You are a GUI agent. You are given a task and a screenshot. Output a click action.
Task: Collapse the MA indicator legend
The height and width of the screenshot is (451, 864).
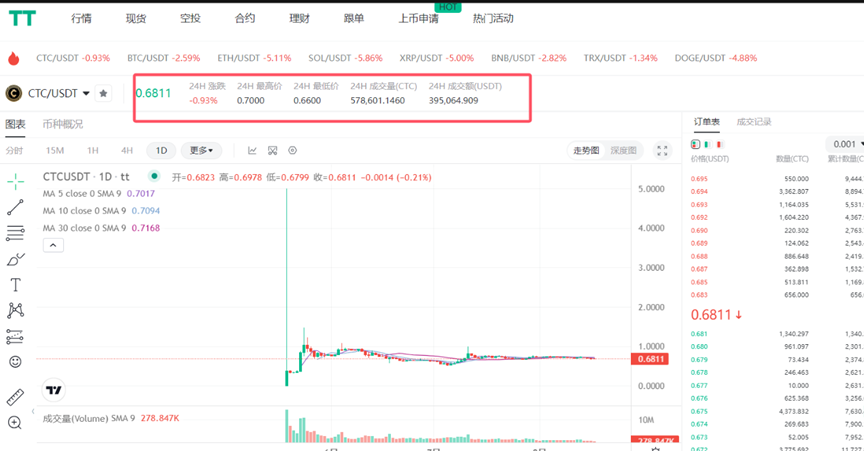click(x=52, y=245)
